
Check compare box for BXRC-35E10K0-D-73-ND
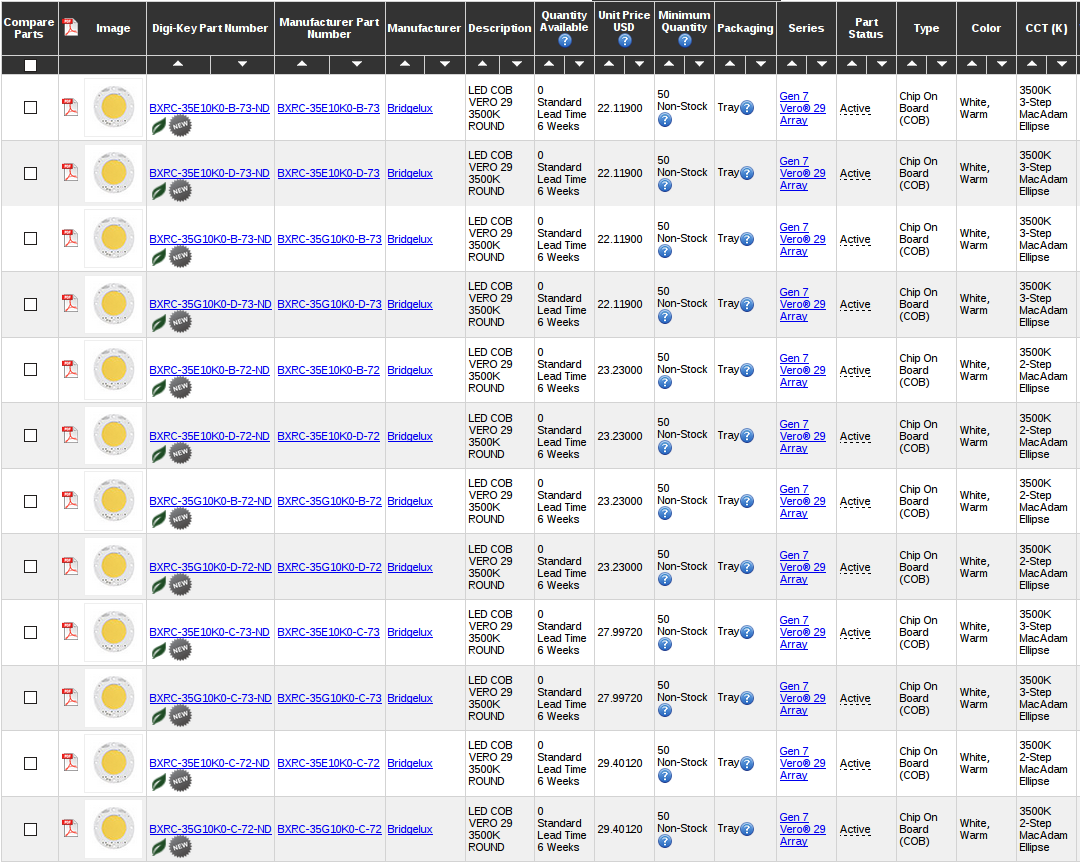(30, 173)
